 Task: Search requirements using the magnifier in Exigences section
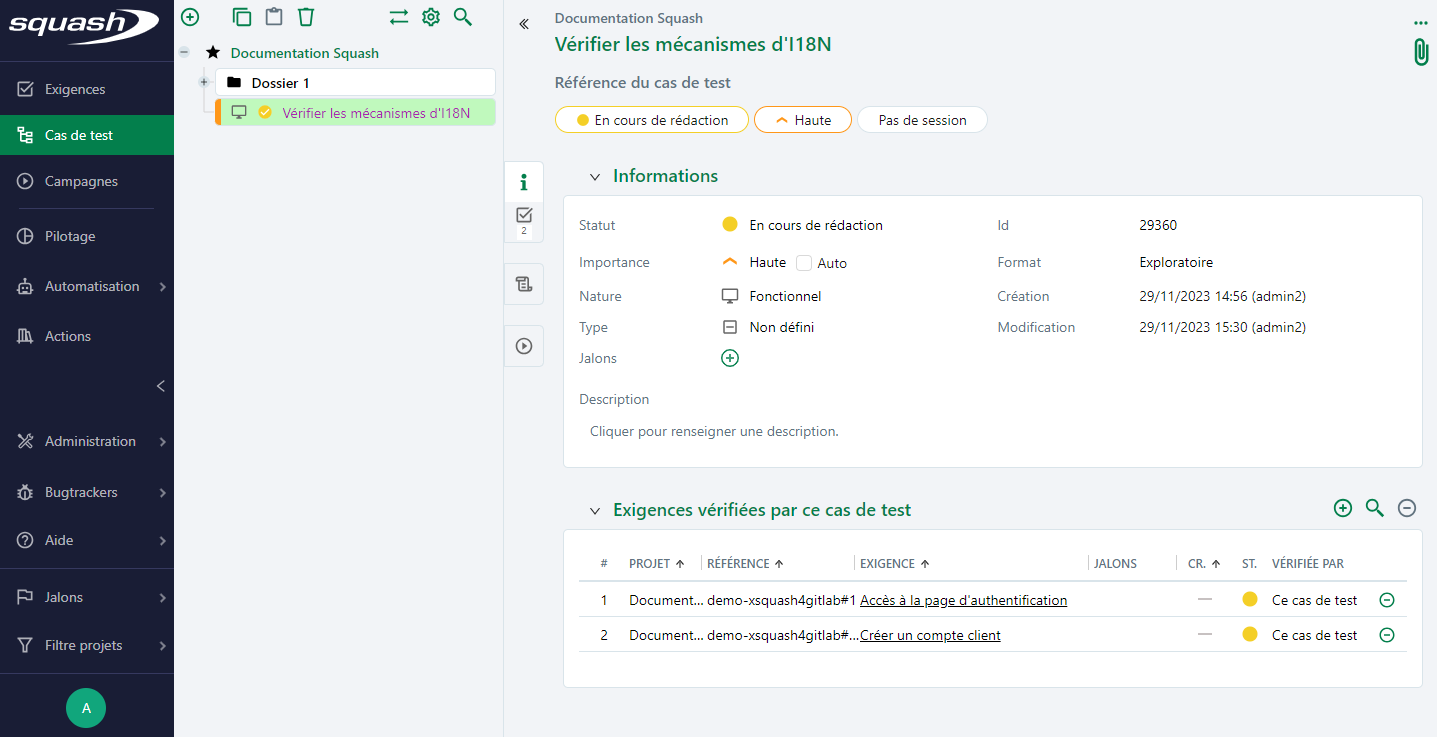[1374, 509]
